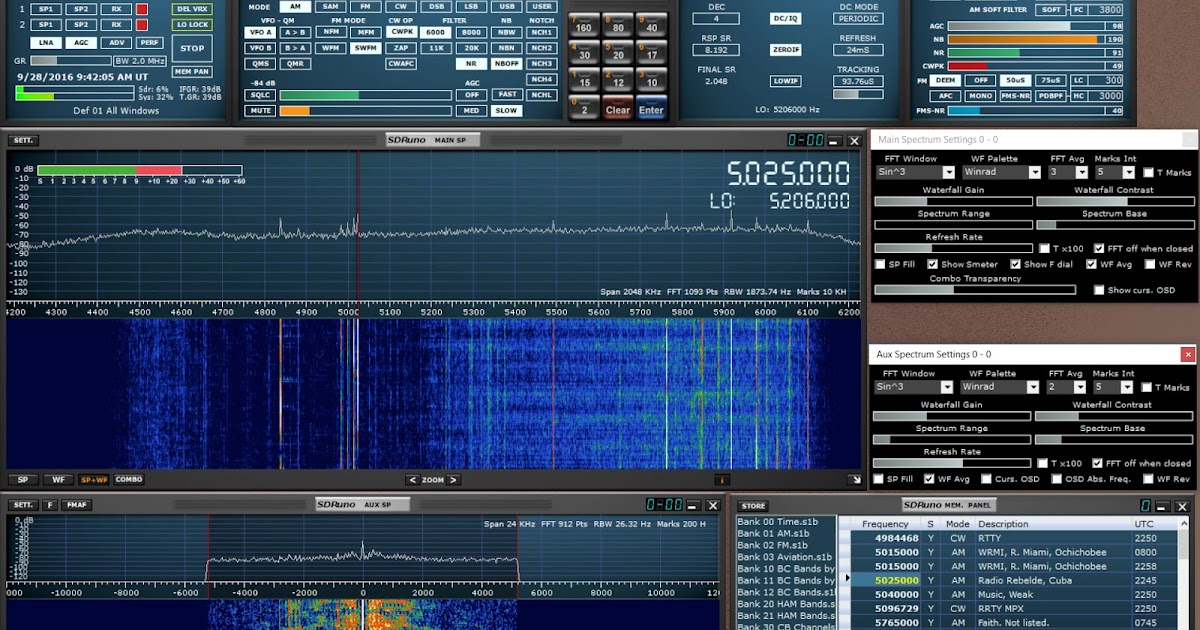This screenshot has width=1200, height=630.
Task: Switch demodulation to the CW mode tab
Action: [399, 6]
